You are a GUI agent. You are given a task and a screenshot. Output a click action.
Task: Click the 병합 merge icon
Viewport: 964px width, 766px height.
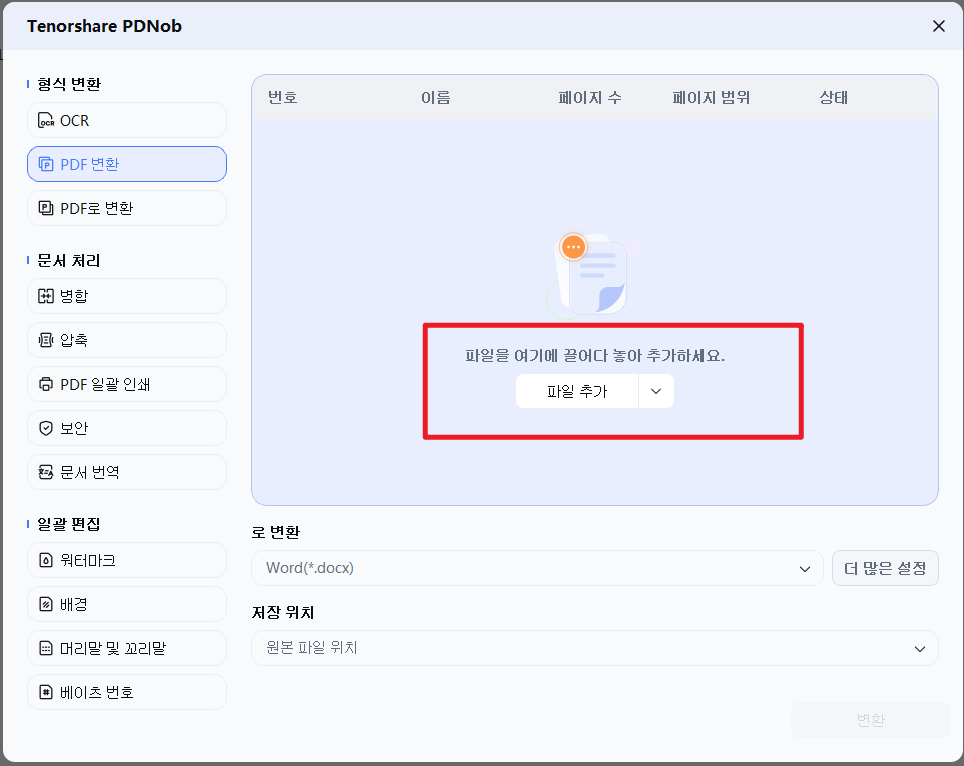(x=46, y=296)
